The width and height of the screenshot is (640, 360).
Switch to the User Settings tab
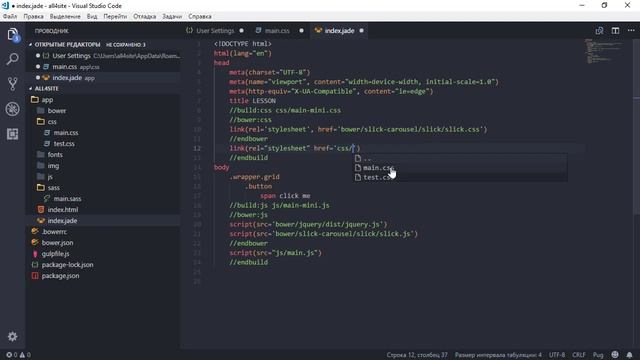(215, 31)
